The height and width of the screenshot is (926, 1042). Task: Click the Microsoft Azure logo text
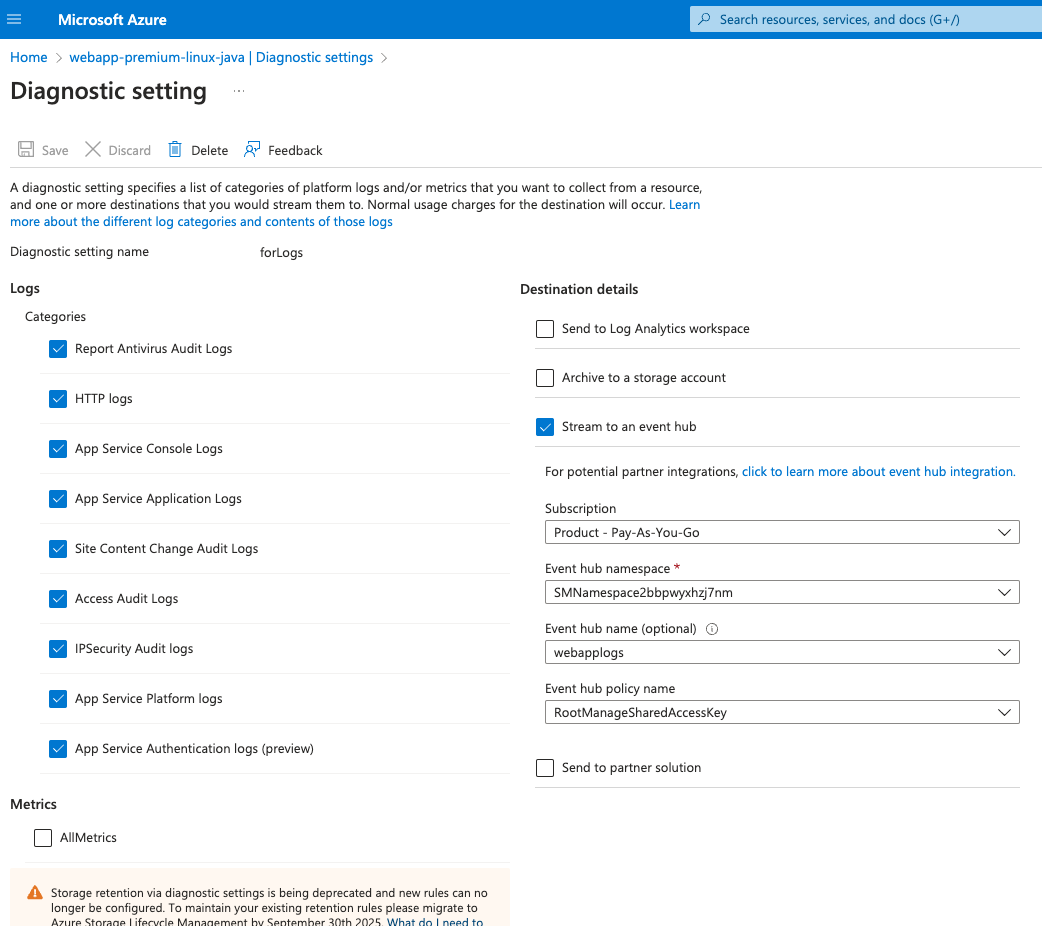(x=112, y=19)
